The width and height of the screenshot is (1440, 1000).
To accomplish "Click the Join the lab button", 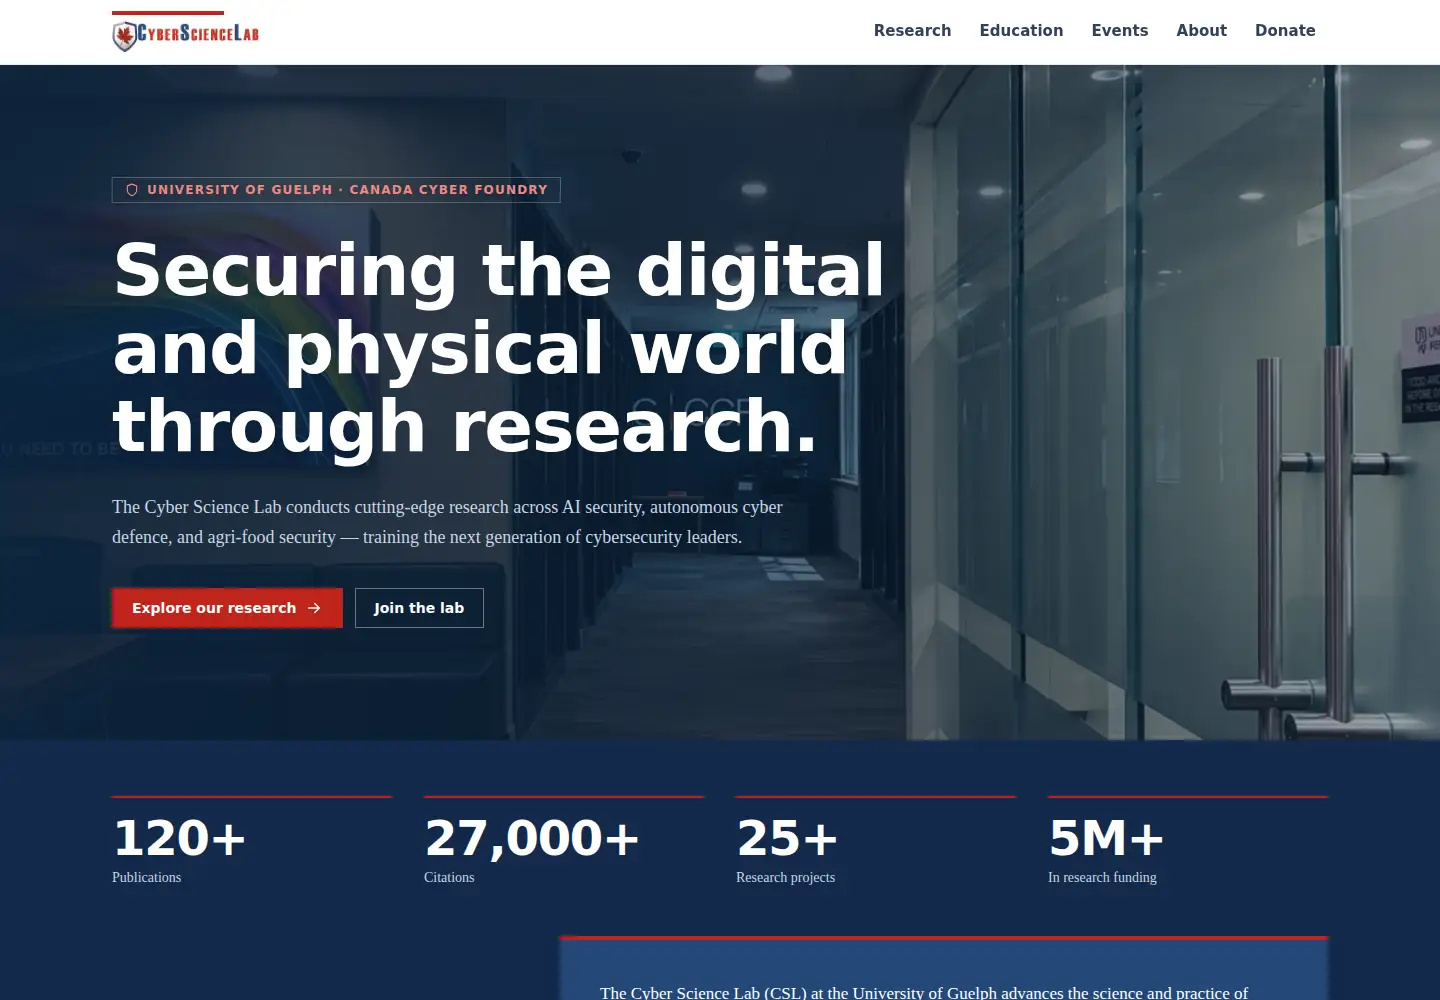I will pos(419,608).
